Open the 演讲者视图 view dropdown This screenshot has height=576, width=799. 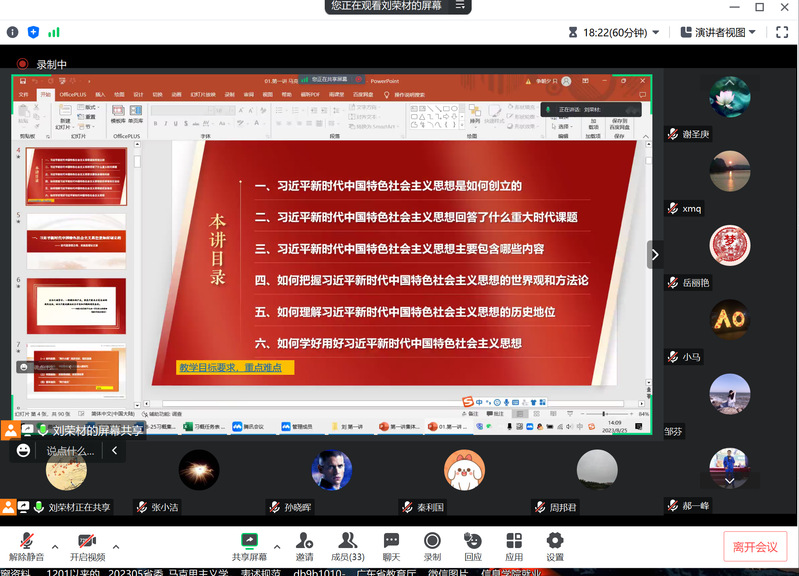tap(719, 32)
